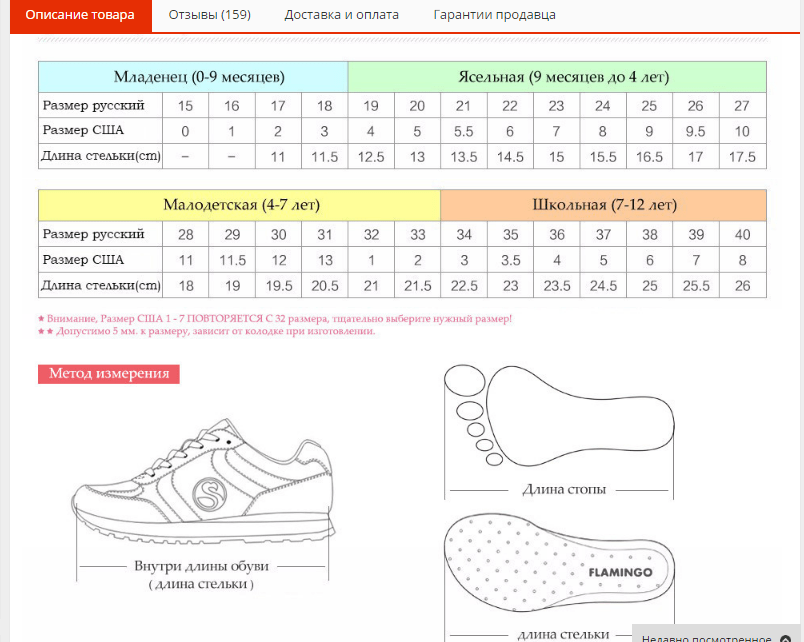Click the red Метод измерения label
The height and width of the screenshot is (642, 804).
(x=109, y=374)
